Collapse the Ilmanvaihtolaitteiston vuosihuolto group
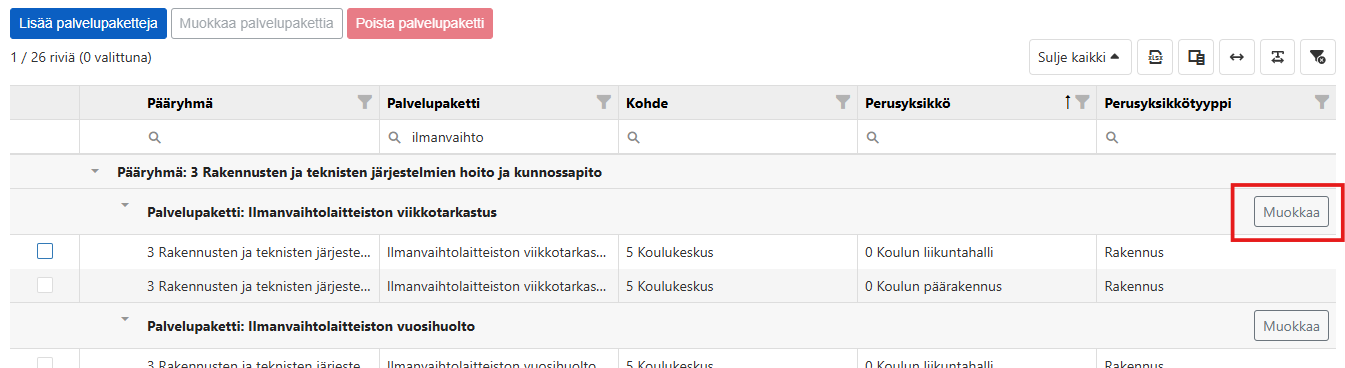This screenshot has width=1345, height=368. point(125,320)
